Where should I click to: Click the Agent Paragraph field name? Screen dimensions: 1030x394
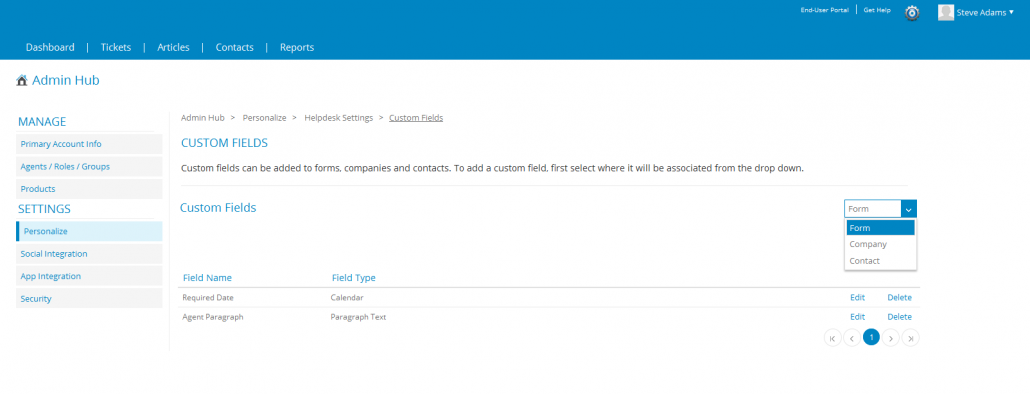(213, 317)
